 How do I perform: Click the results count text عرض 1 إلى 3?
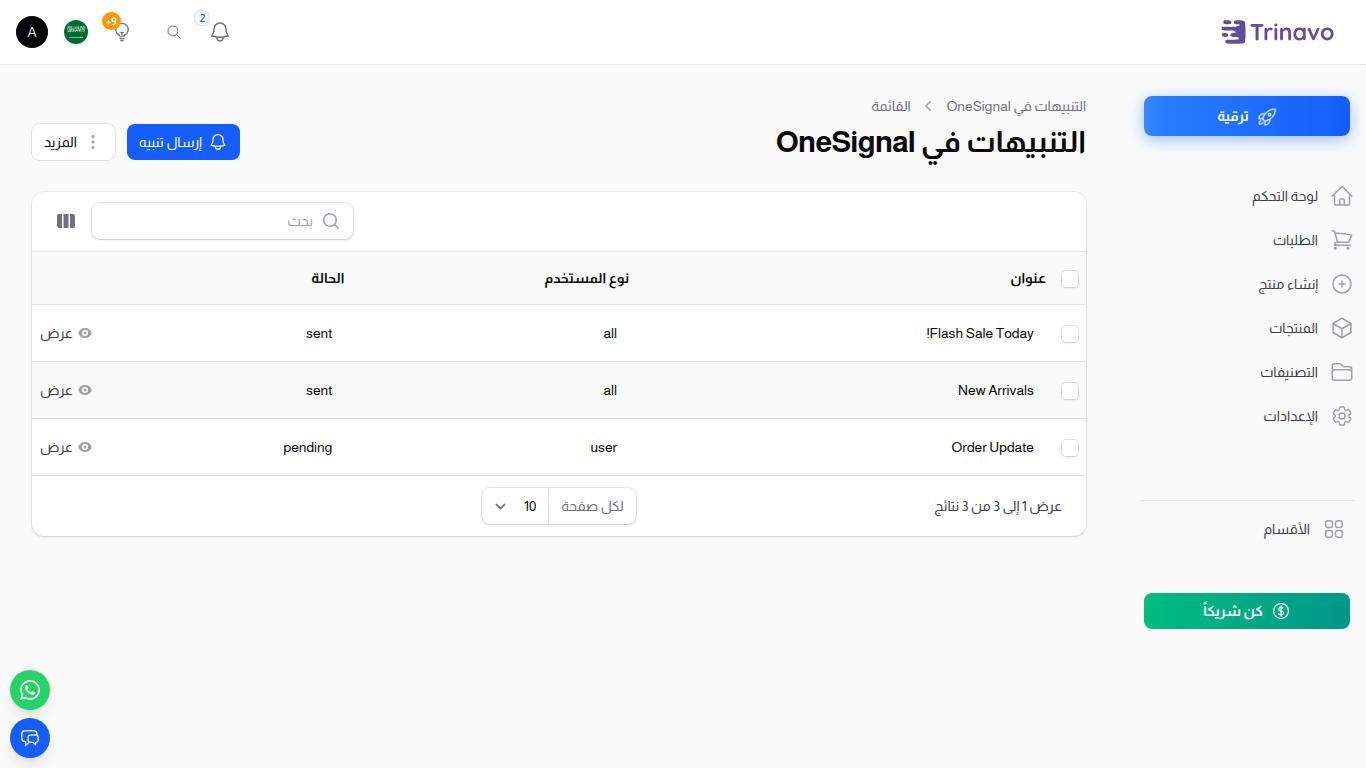[998, 507]
